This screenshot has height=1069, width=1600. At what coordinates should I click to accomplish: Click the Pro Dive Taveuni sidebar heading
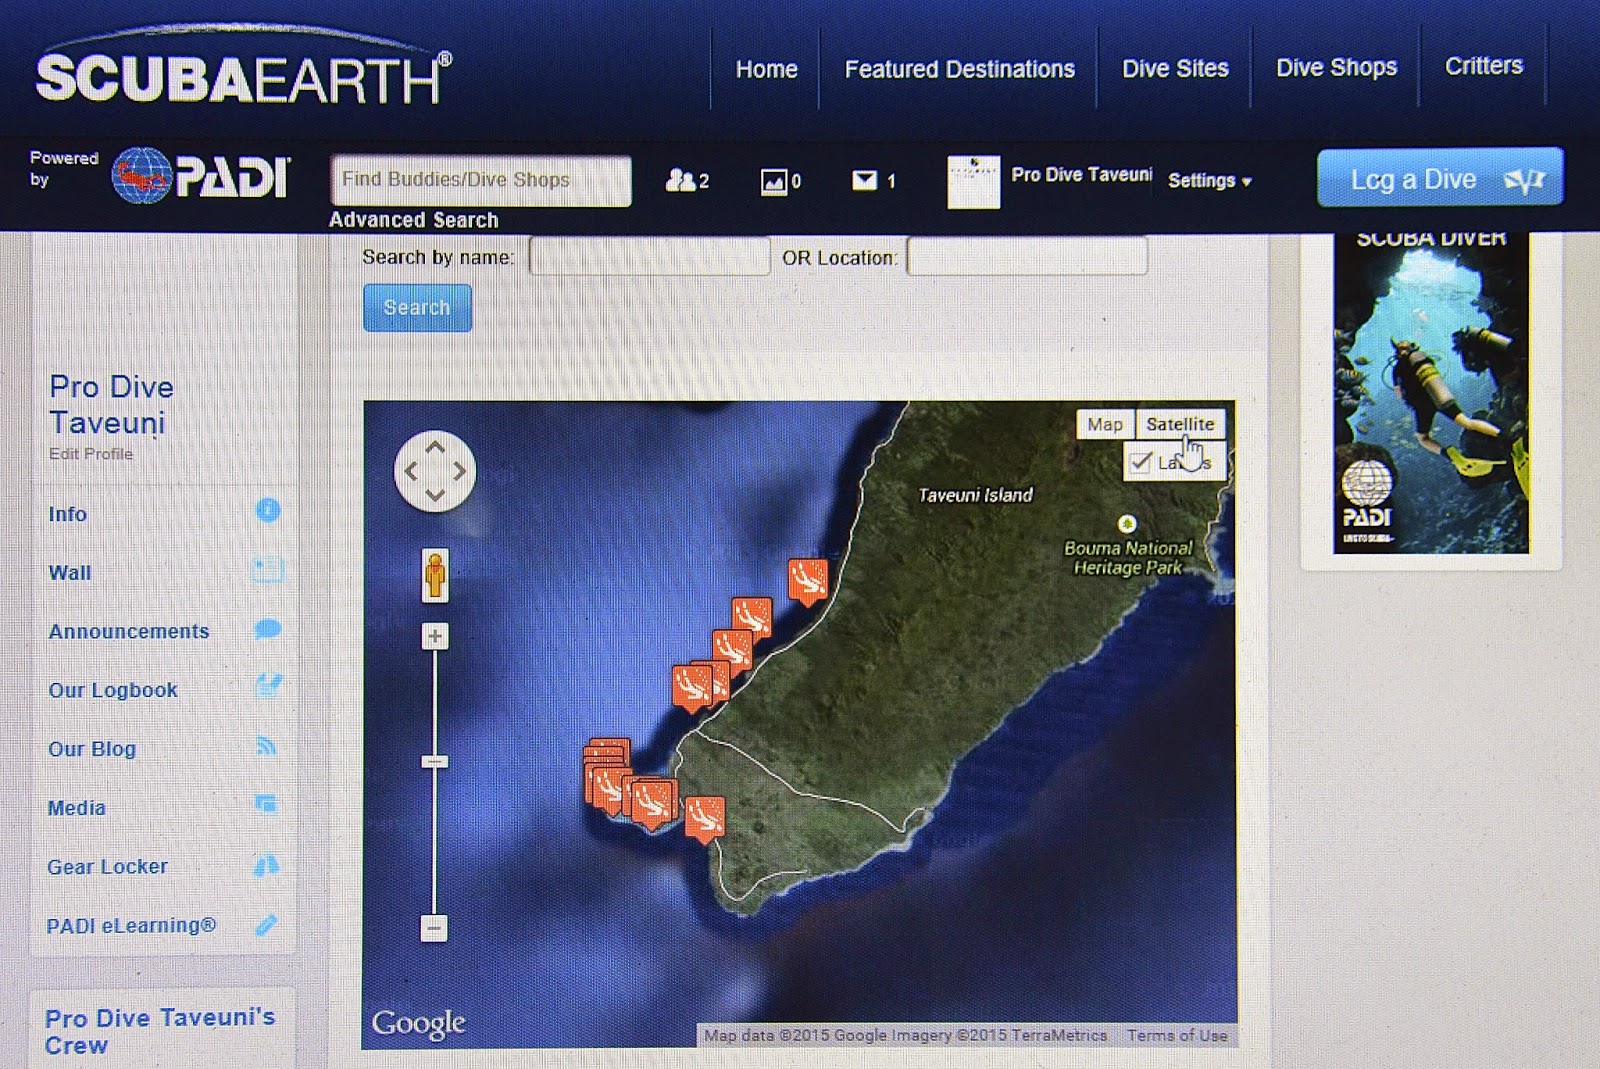[112, 405]
